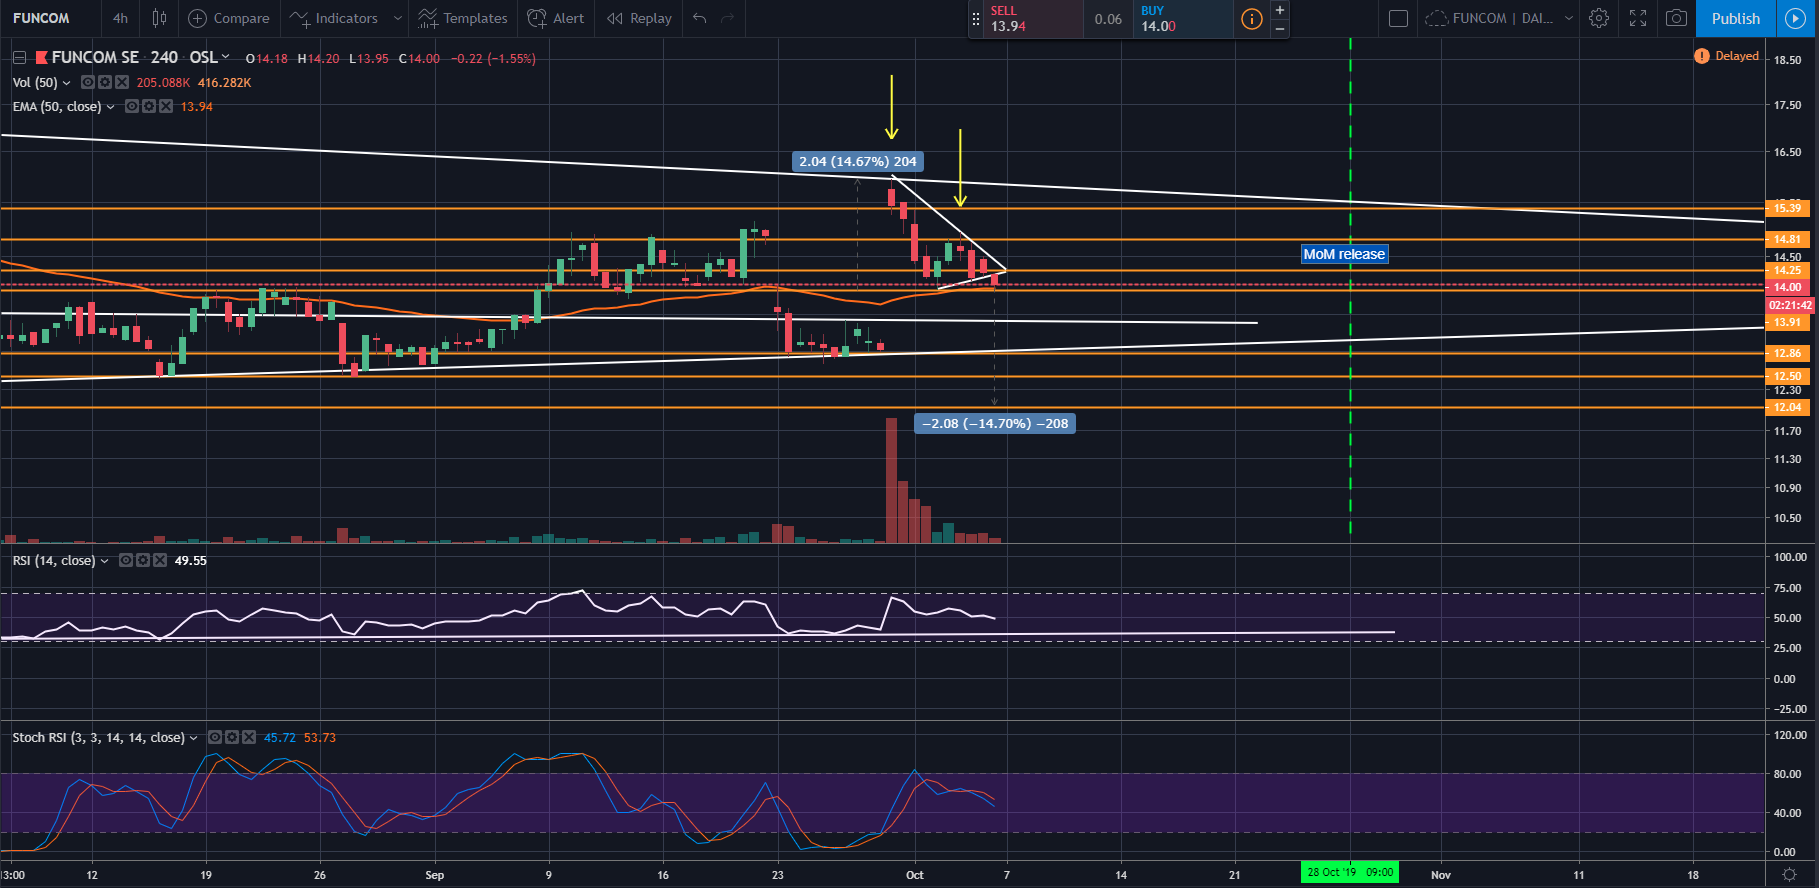Collapse the chart legend

(x=19, y=58)
